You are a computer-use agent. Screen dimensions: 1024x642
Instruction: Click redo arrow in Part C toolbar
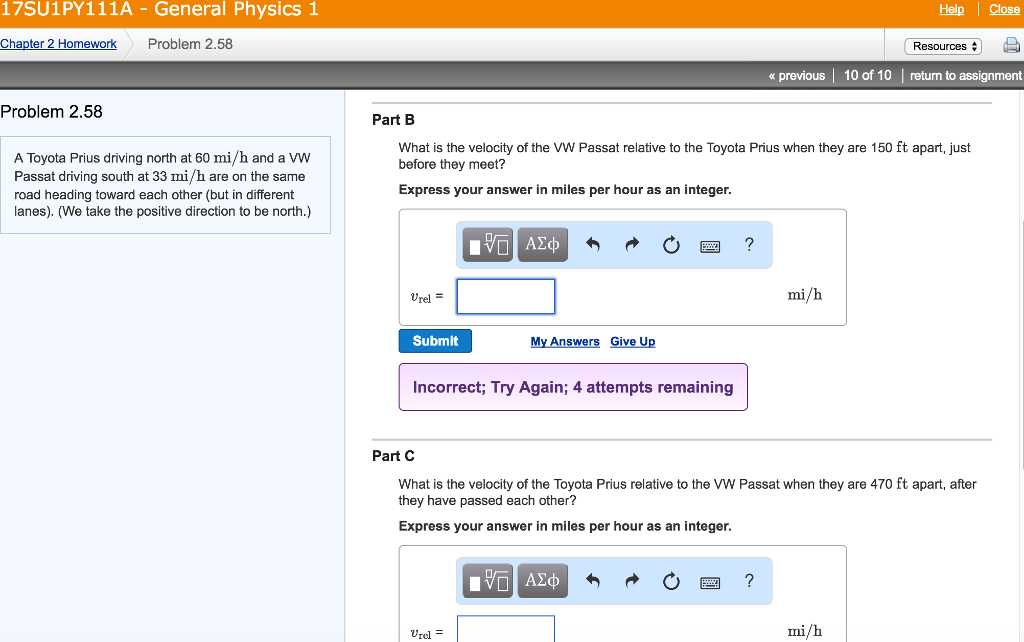[x=632, y=581]
